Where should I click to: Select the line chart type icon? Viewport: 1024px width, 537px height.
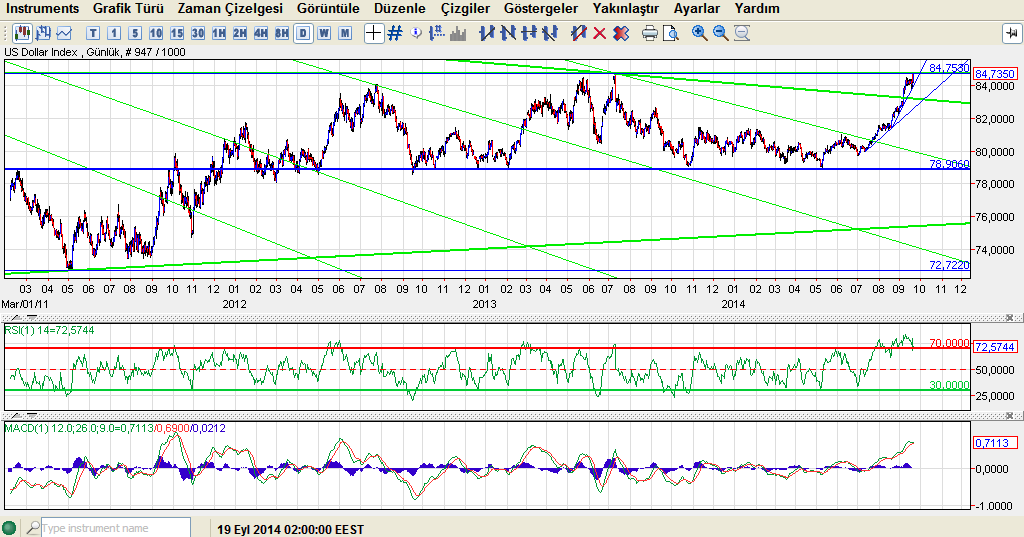pyautogui.click(x=64, y=33)
